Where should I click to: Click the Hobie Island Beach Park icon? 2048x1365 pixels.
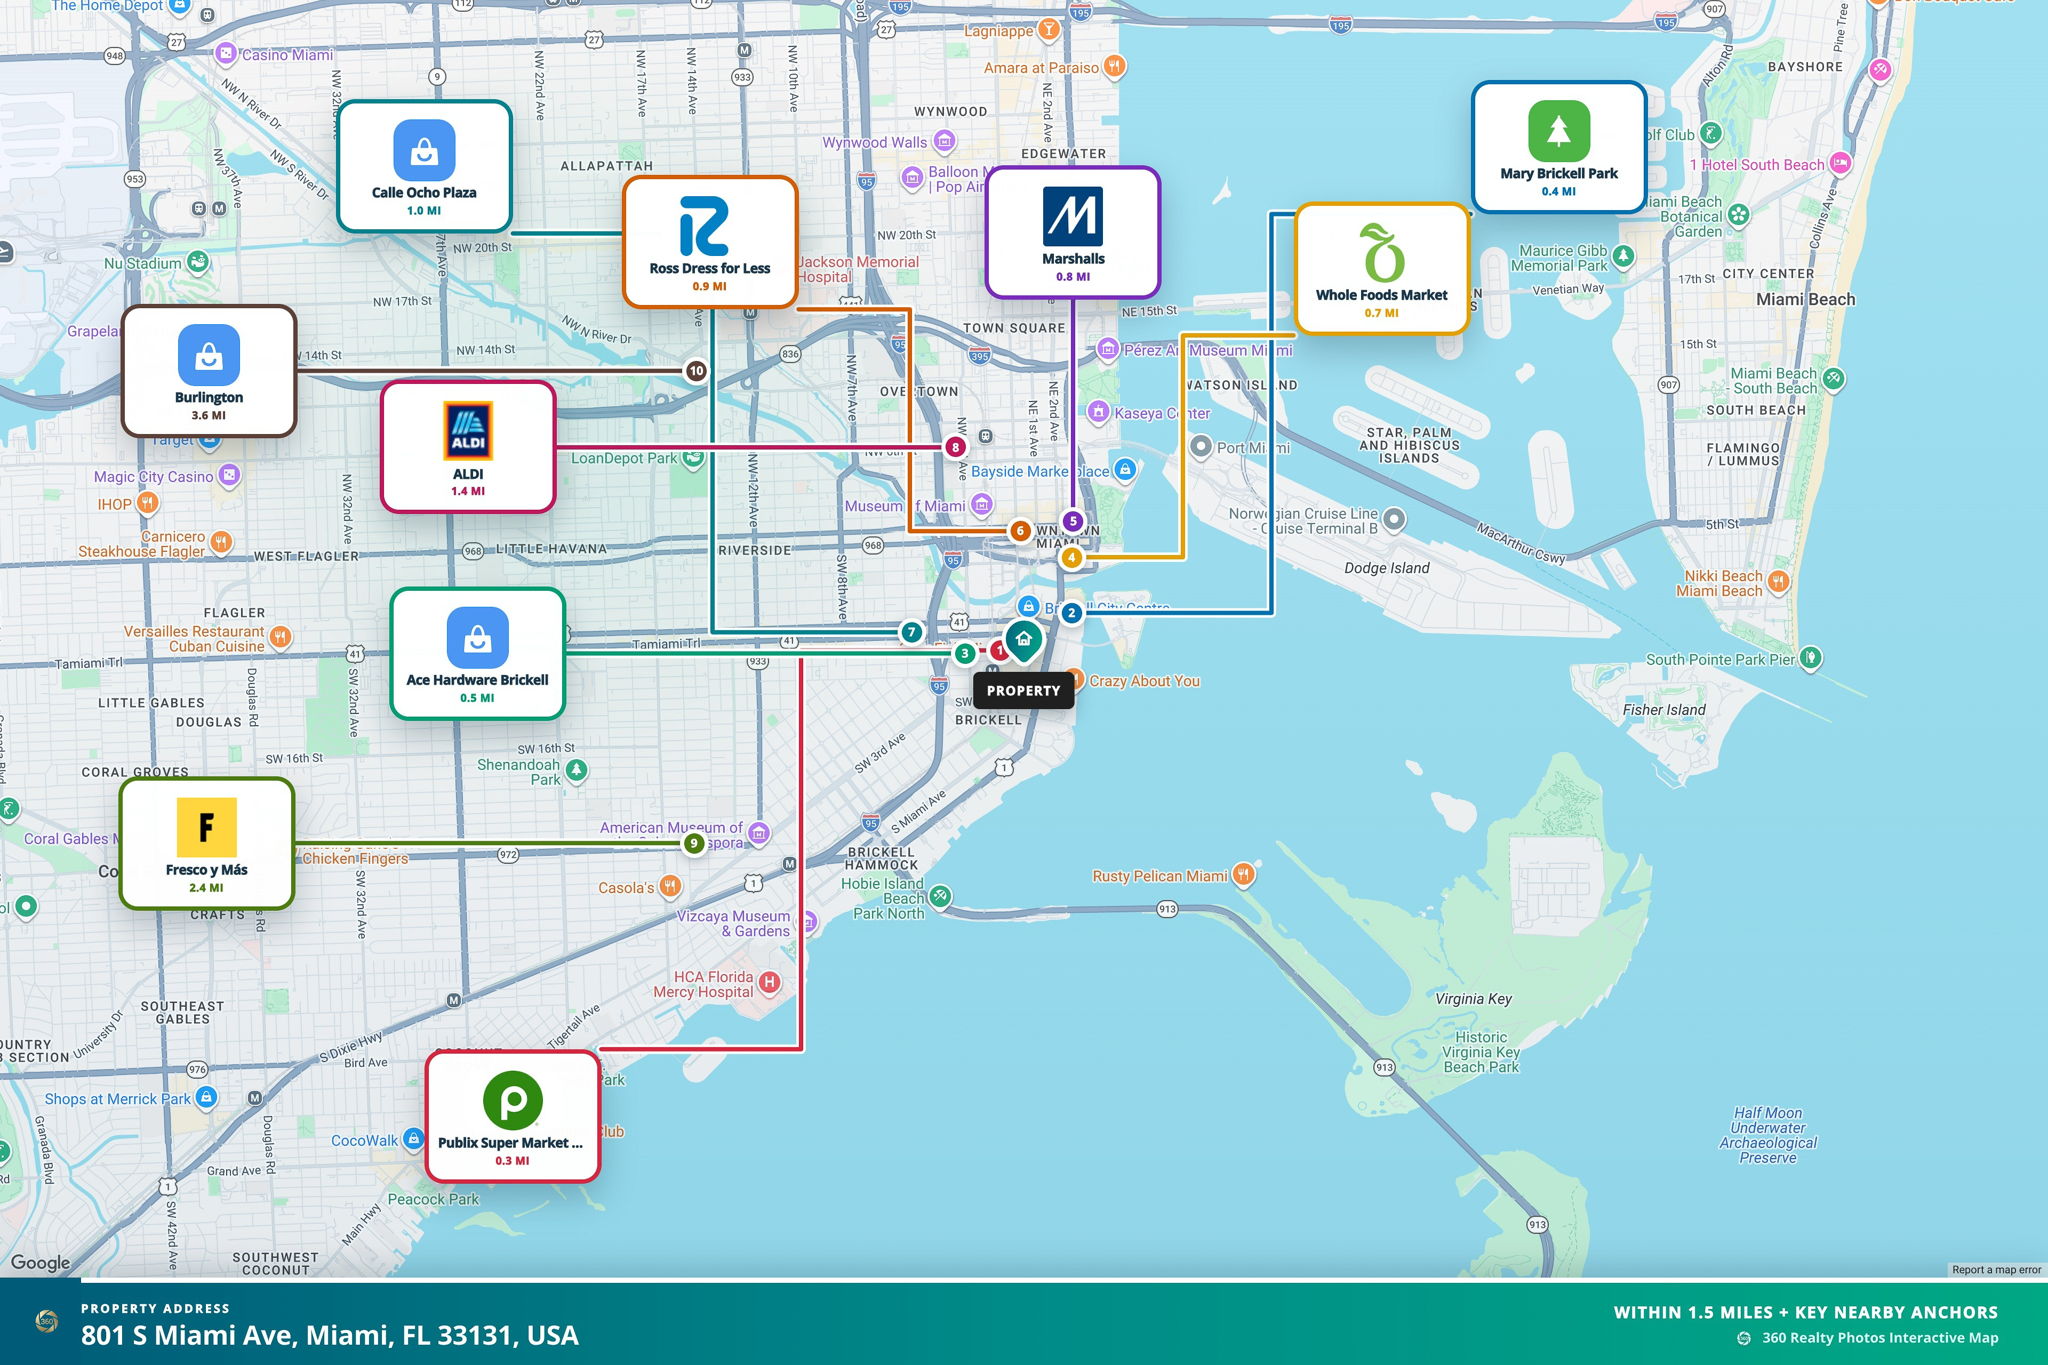pos(940,897)
